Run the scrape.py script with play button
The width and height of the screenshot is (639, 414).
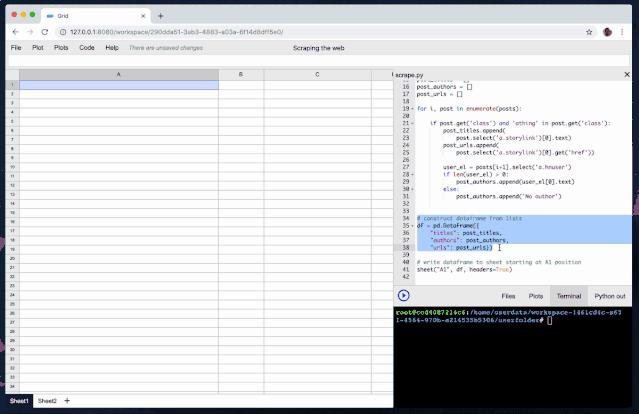point(403,295)
